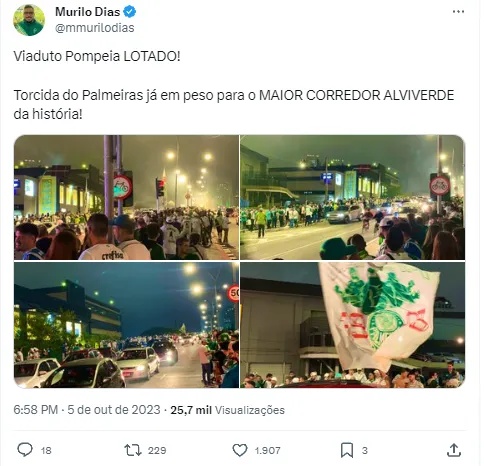Open the @mmurilodias handle link
This screenshot has width=484, height=466.
tap(95, 28)
